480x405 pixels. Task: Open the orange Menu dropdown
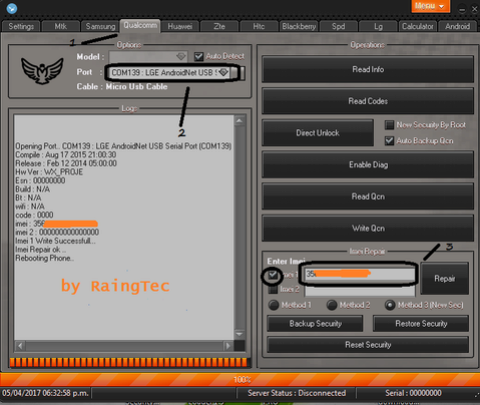pos(431,6)
